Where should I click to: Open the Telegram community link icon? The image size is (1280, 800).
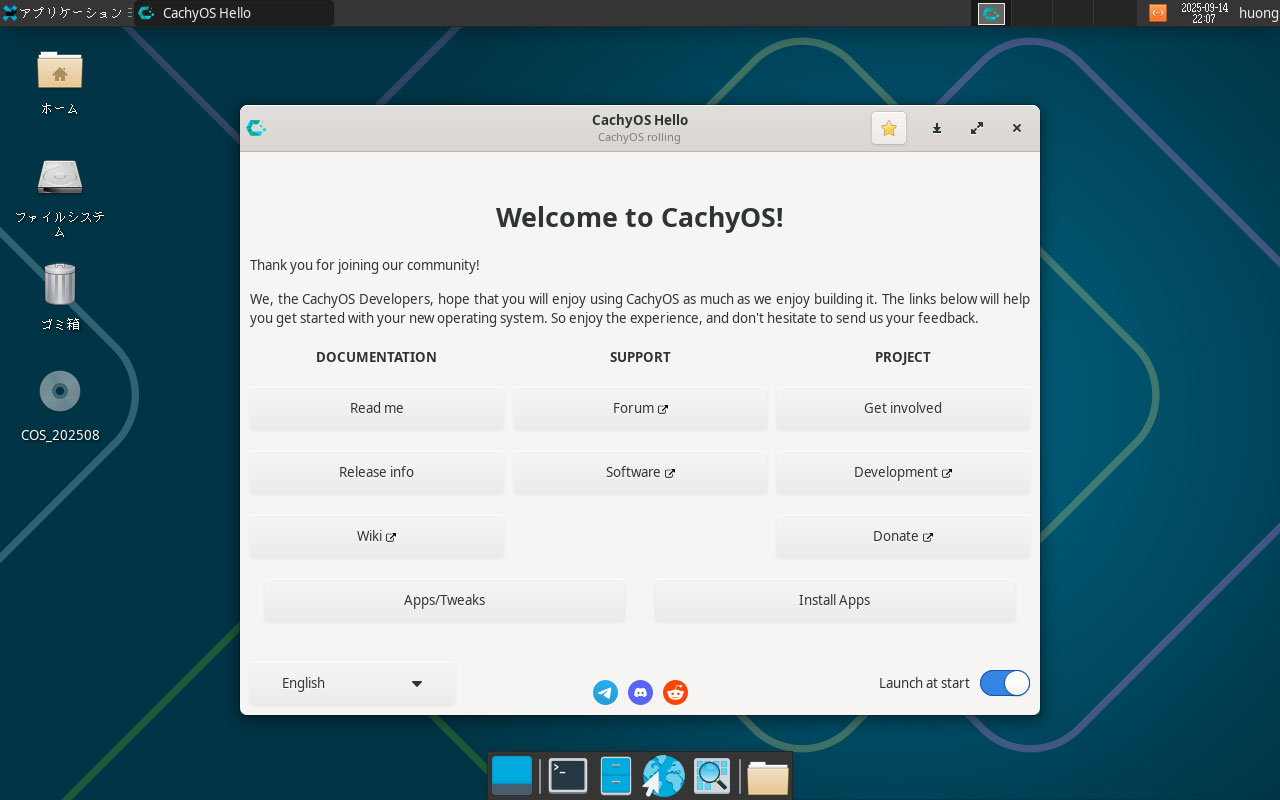point(605,692)
